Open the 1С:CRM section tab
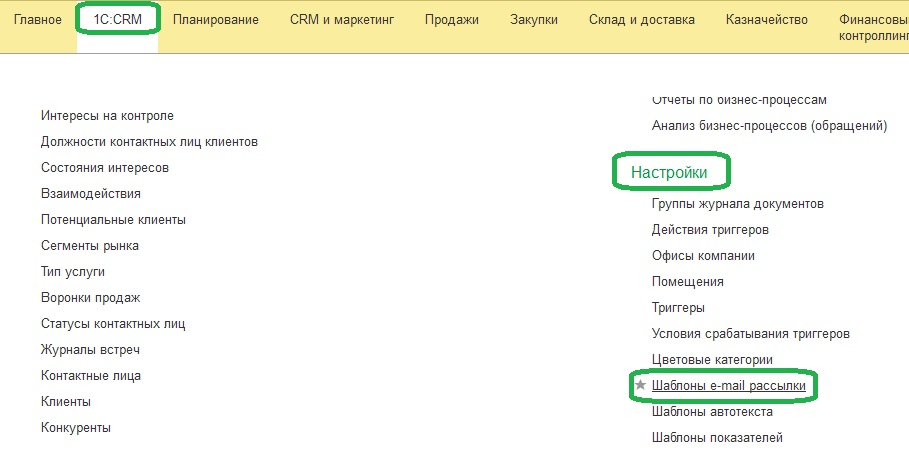The width and height of the screenshot is (909, 464). (117, 20)
